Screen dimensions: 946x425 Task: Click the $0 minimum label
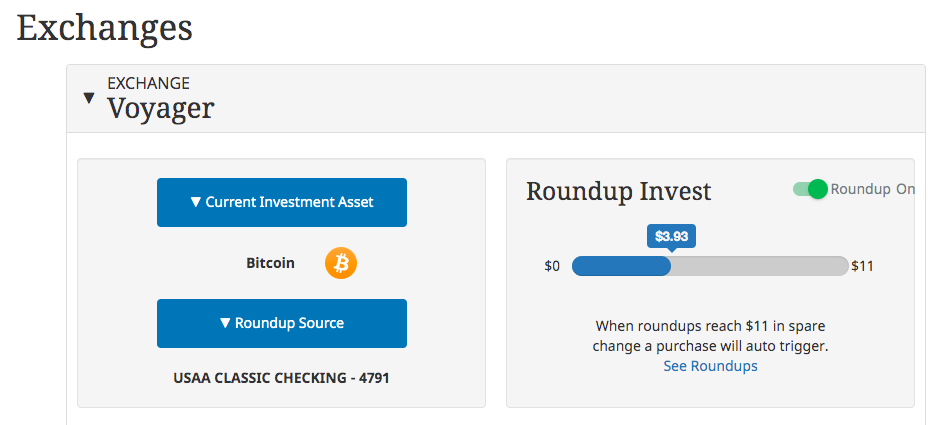tap(551, 266)
